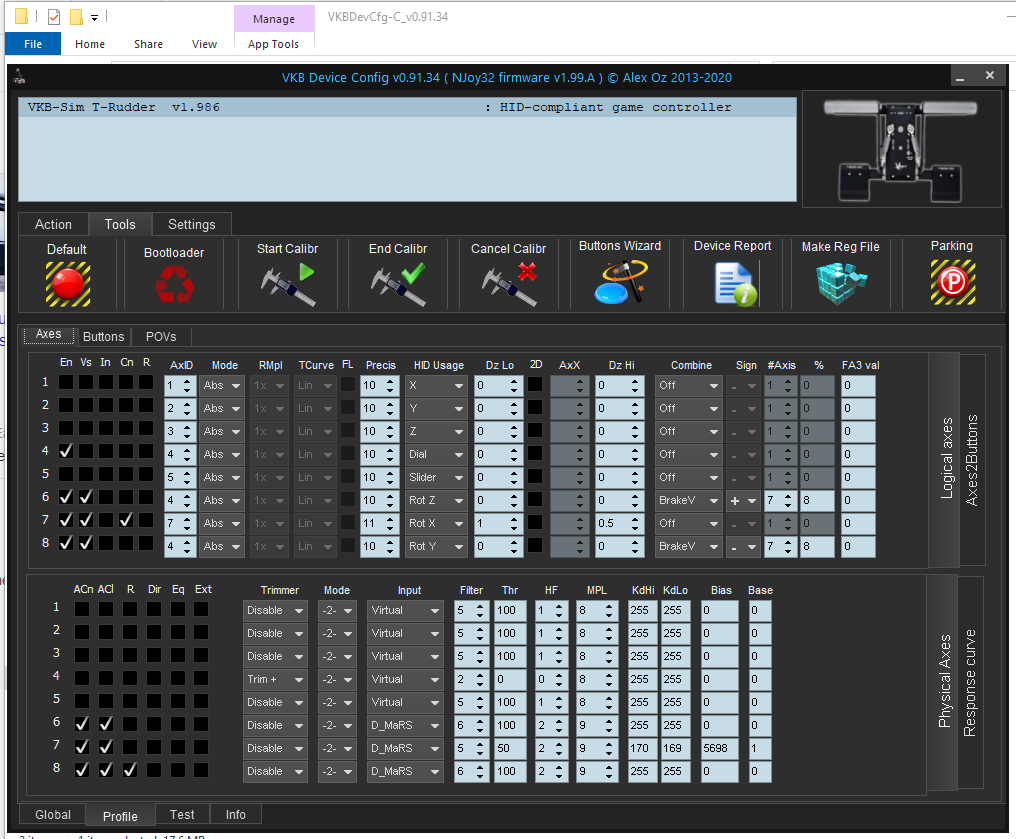Open HID Usage dropdown showing Rot Z
The image size is (1016, 839).
435,501
